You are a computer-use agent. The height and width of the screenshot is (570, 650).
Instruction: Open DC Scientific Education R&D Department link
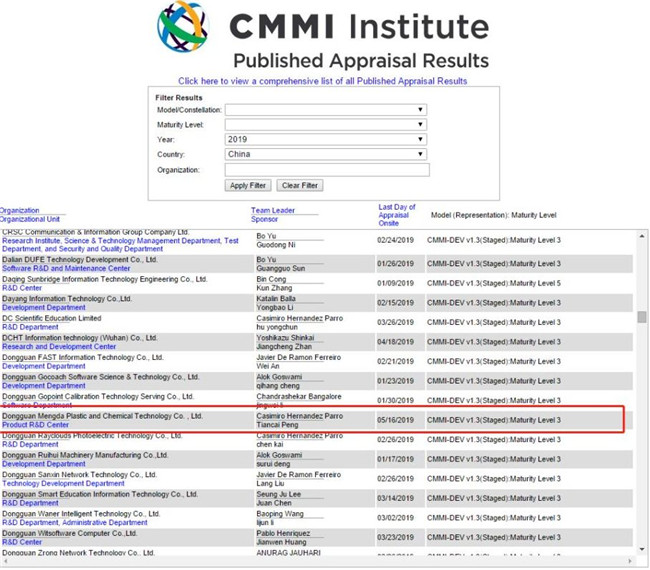click(30, 327)
